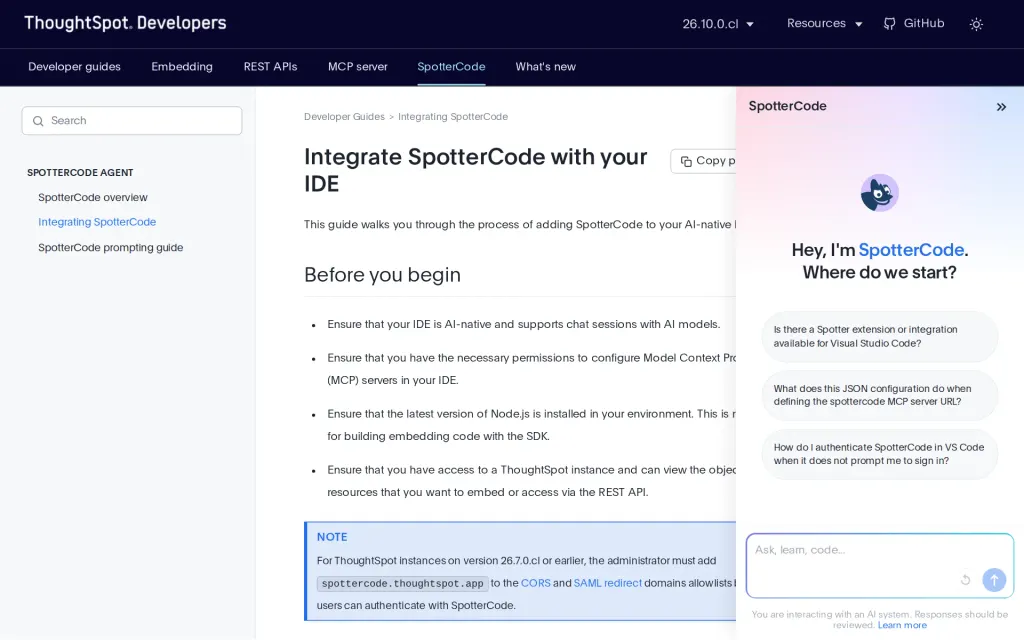Open the GitHub link

click(914, 24)
